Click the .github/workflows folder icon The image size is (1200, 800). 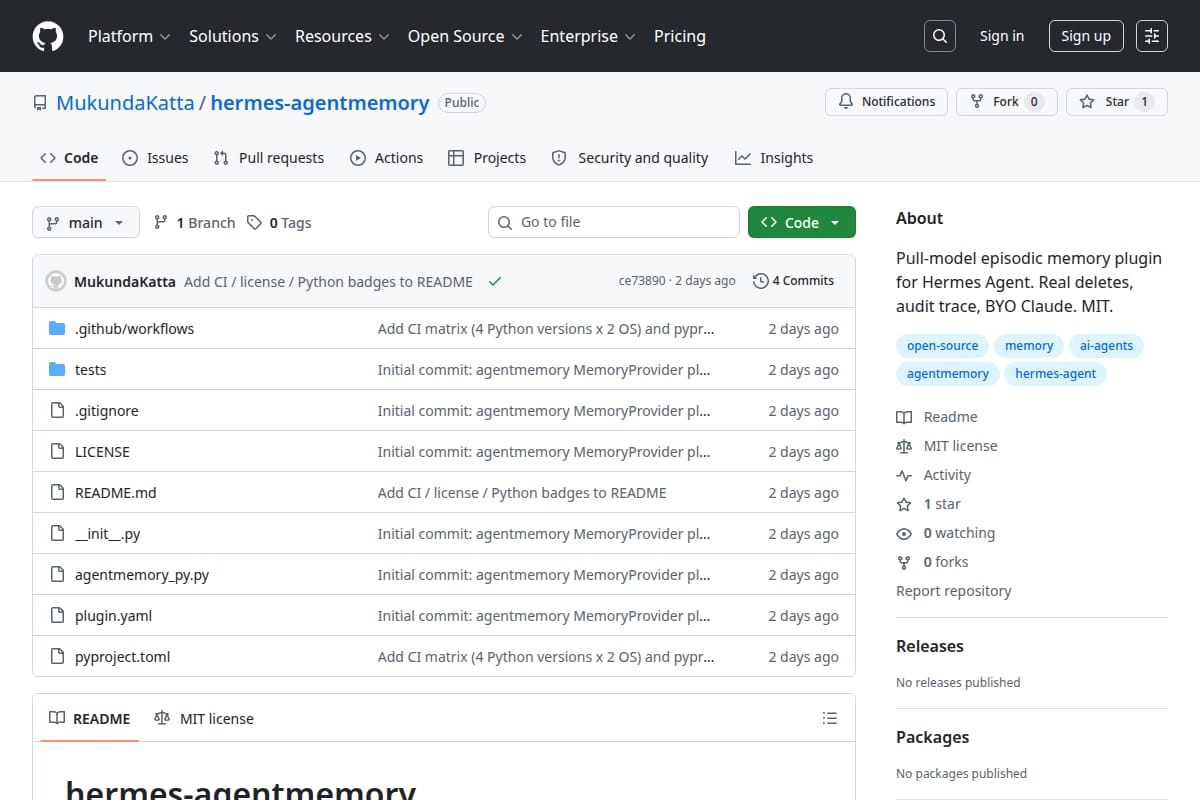(57, 329)
